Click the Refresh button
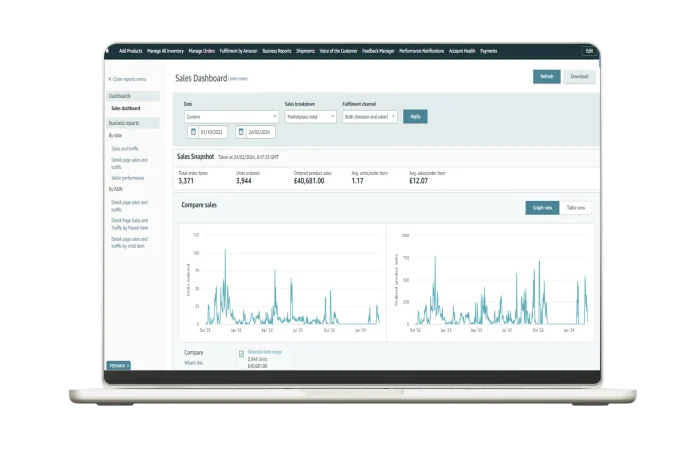Image resolution: width=700 pixels, height=450 pixels. pyautogui.click(x=546, y=76)
